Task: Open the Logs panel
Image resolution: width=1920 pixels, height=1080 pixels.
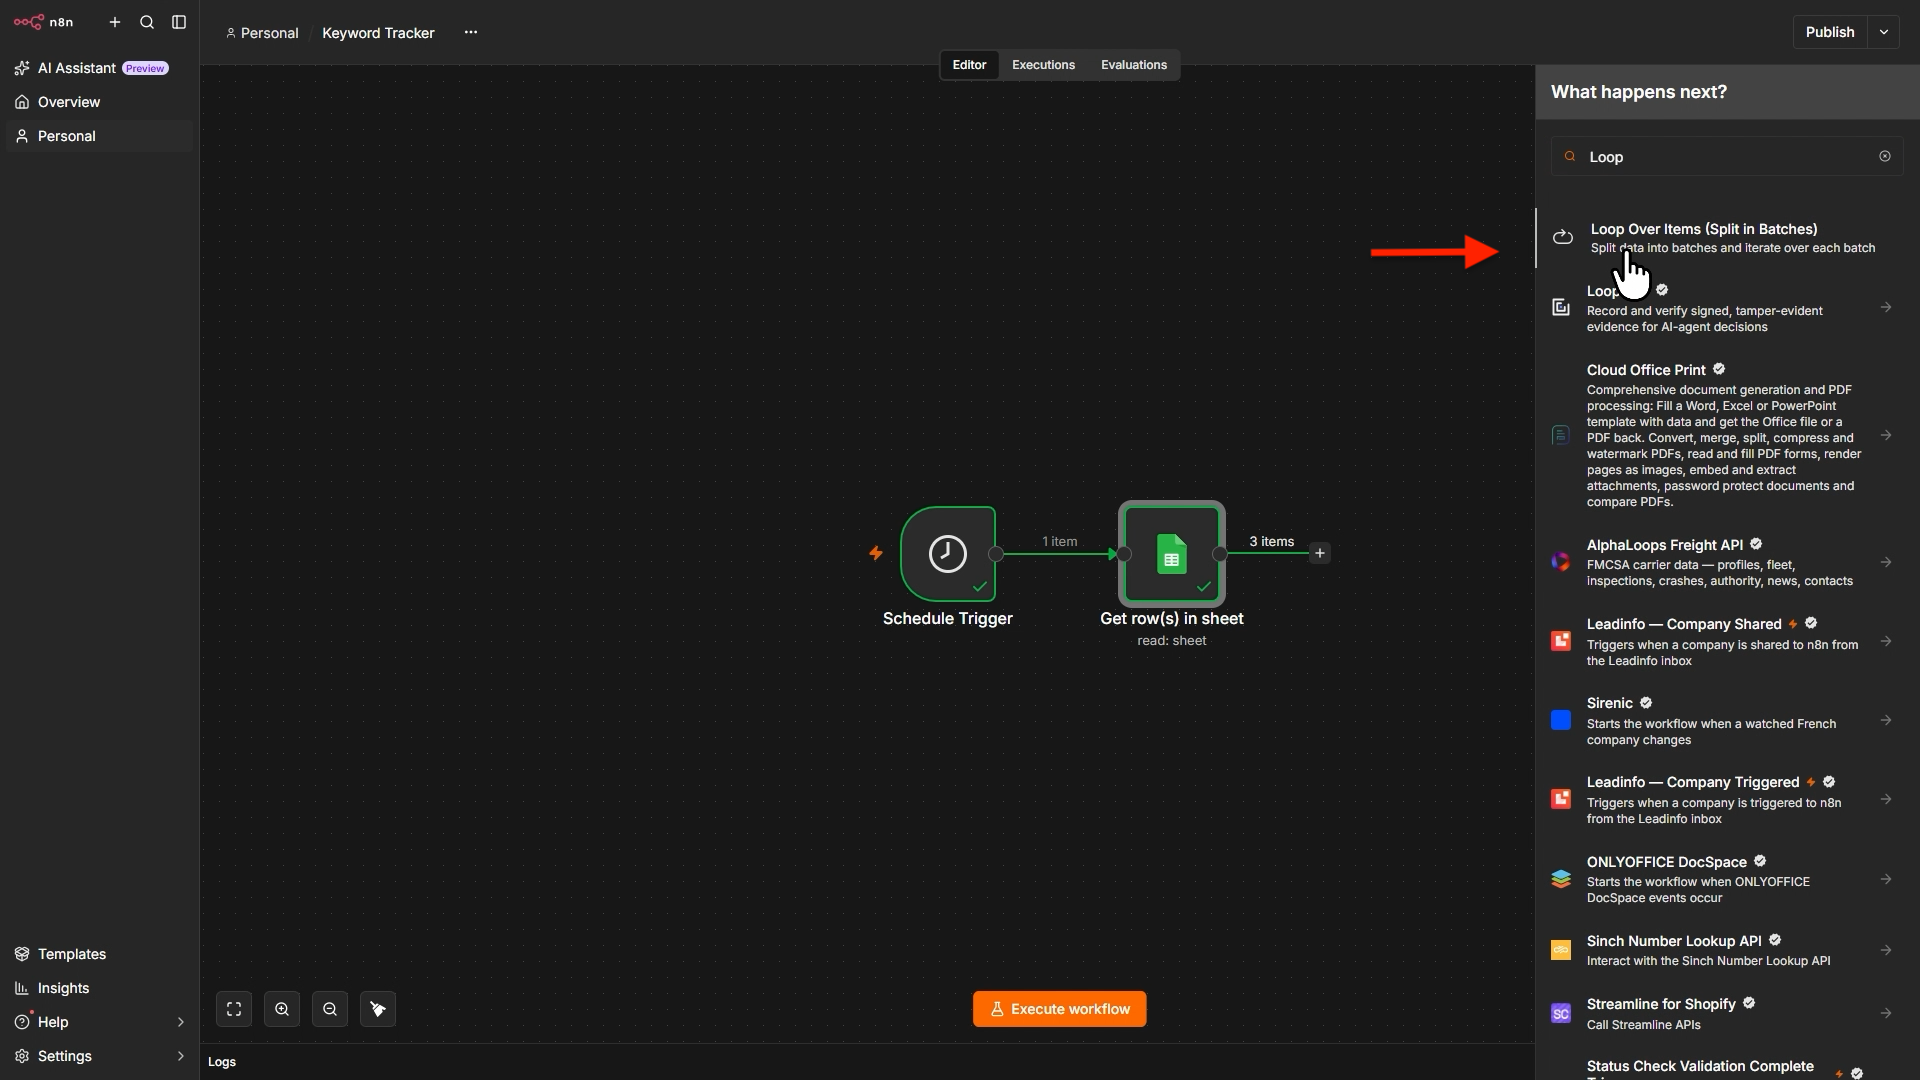Action: coord(222,1062)
